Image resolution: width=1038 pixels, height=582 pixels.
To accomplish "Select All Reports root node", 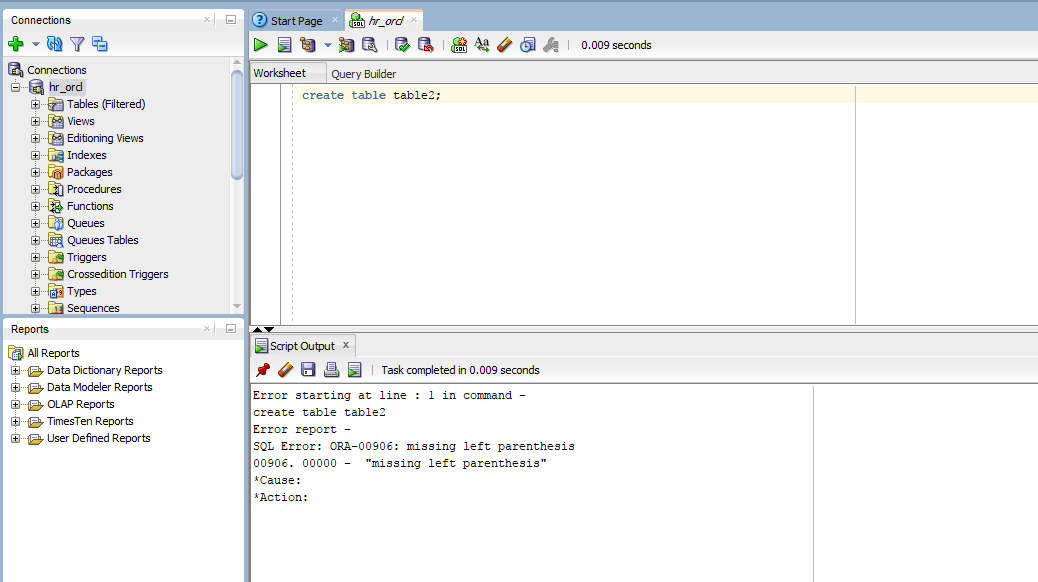I will click(53, 353).
